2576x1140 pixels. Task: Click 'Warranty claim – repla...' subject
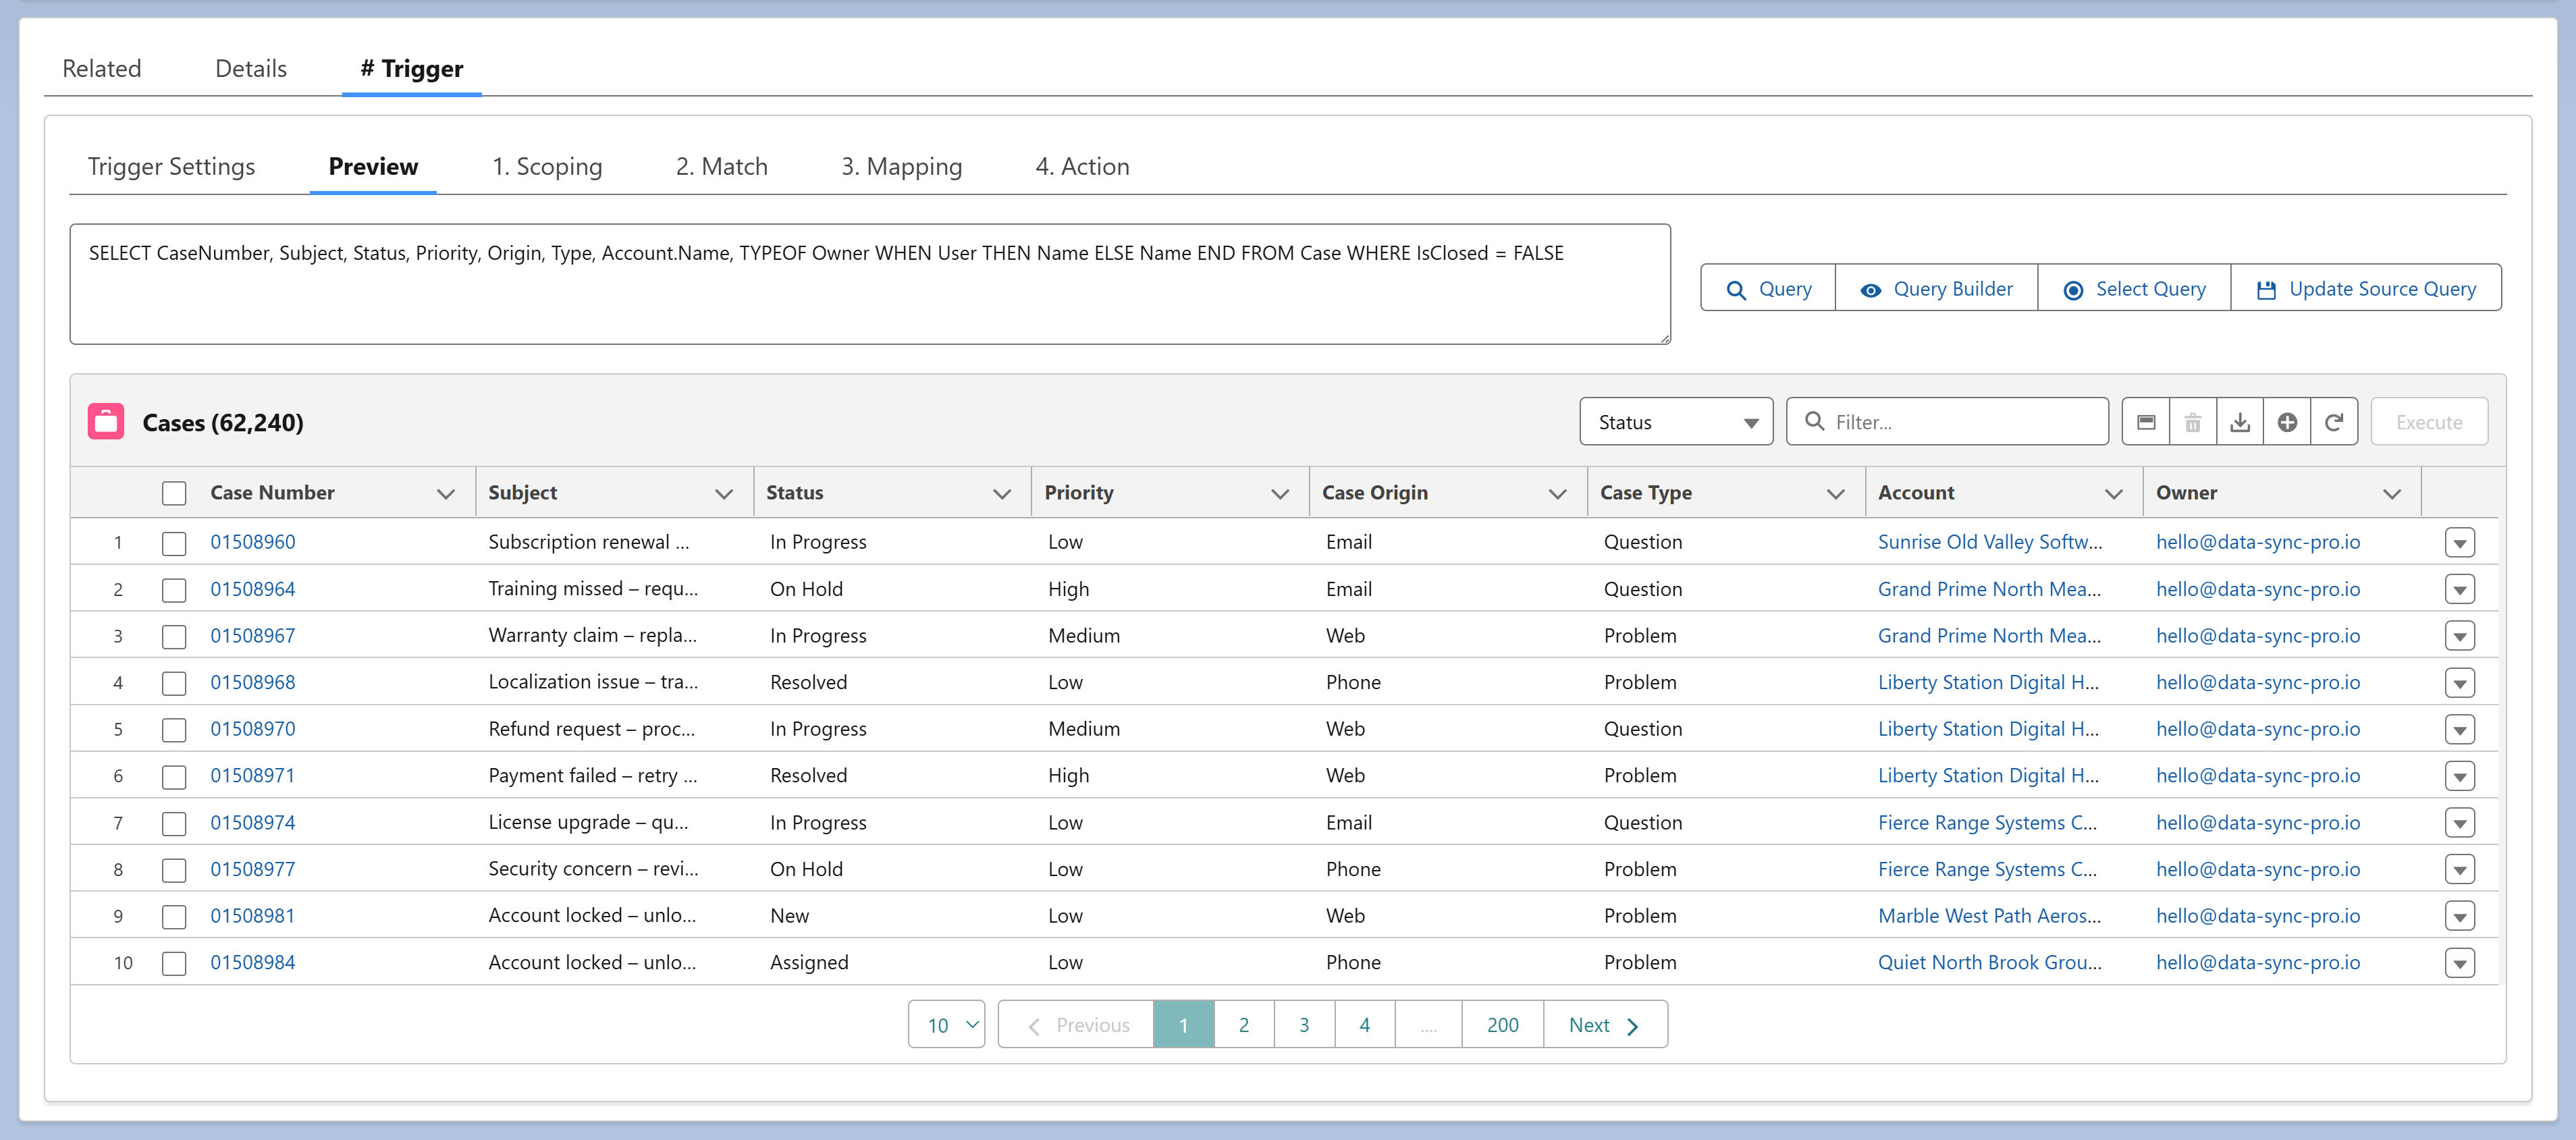coord(592,635)
